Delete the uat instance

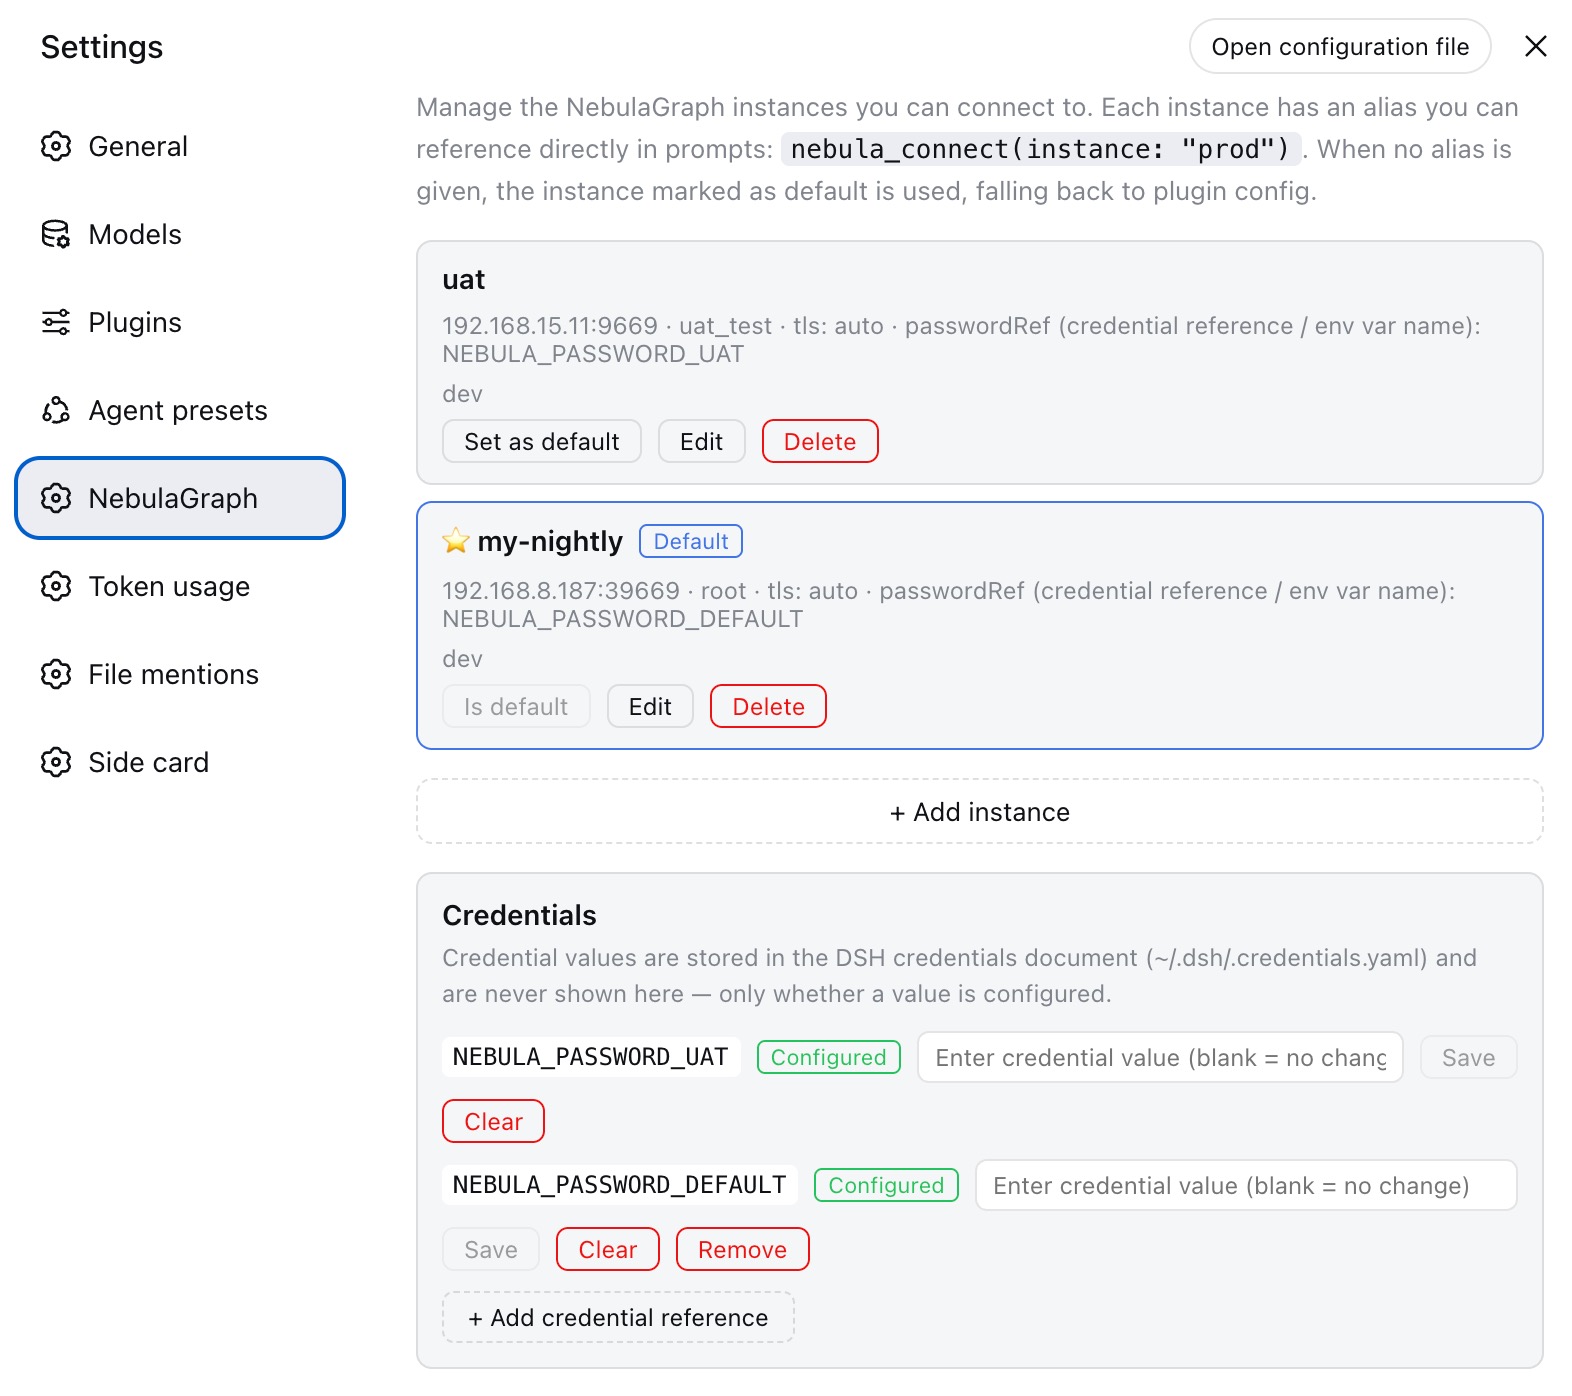coord(820,441)
